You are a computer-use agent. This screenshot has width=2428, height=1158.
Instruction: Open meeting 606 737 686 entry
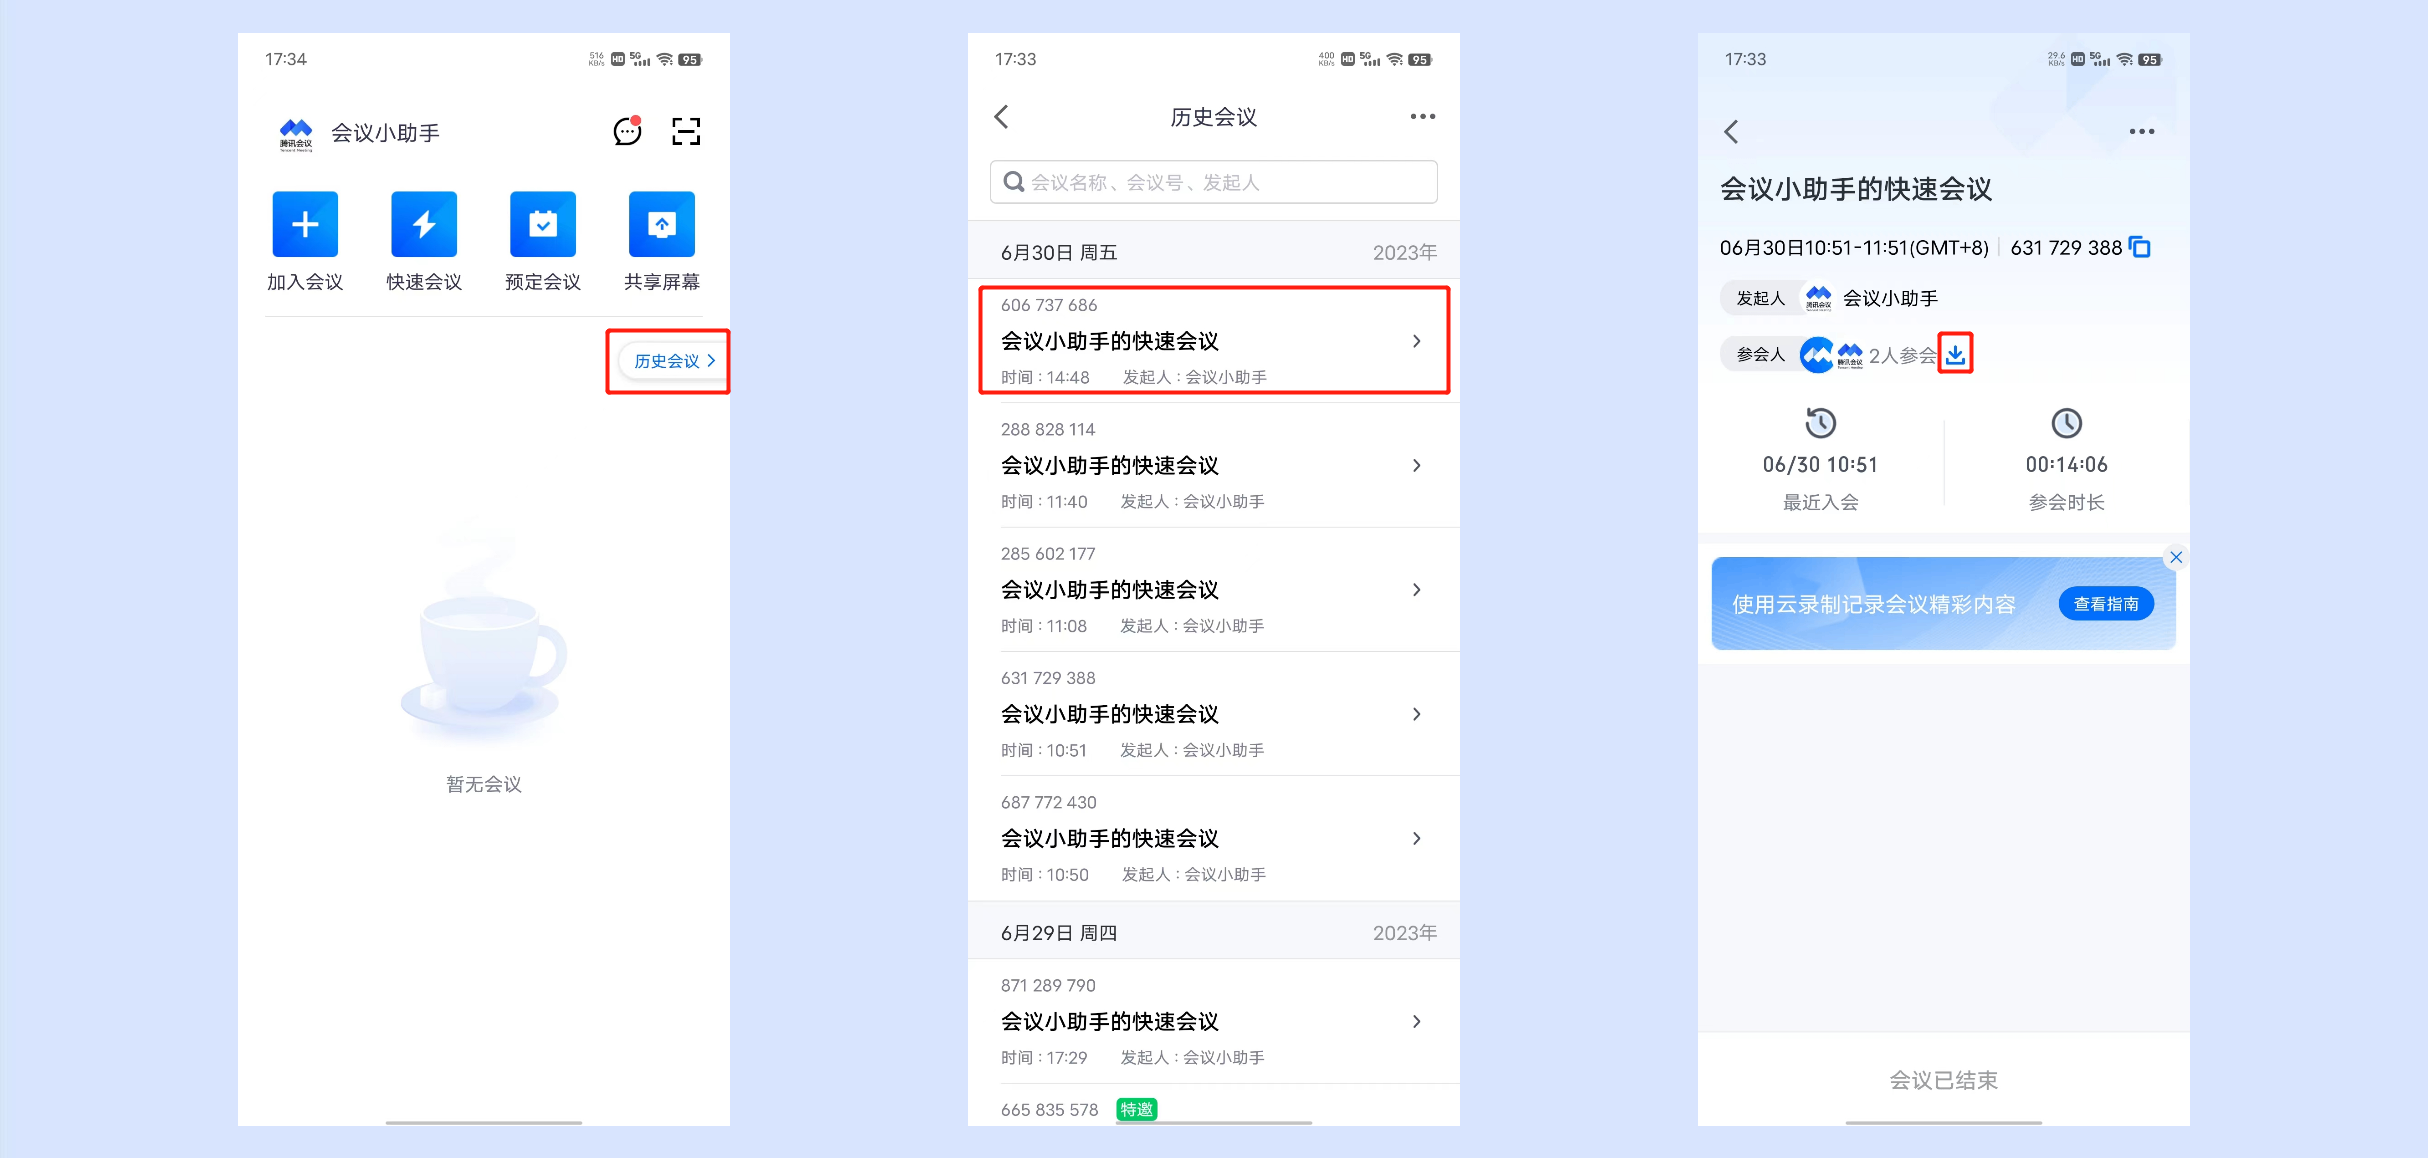[x=1214, y=341]
